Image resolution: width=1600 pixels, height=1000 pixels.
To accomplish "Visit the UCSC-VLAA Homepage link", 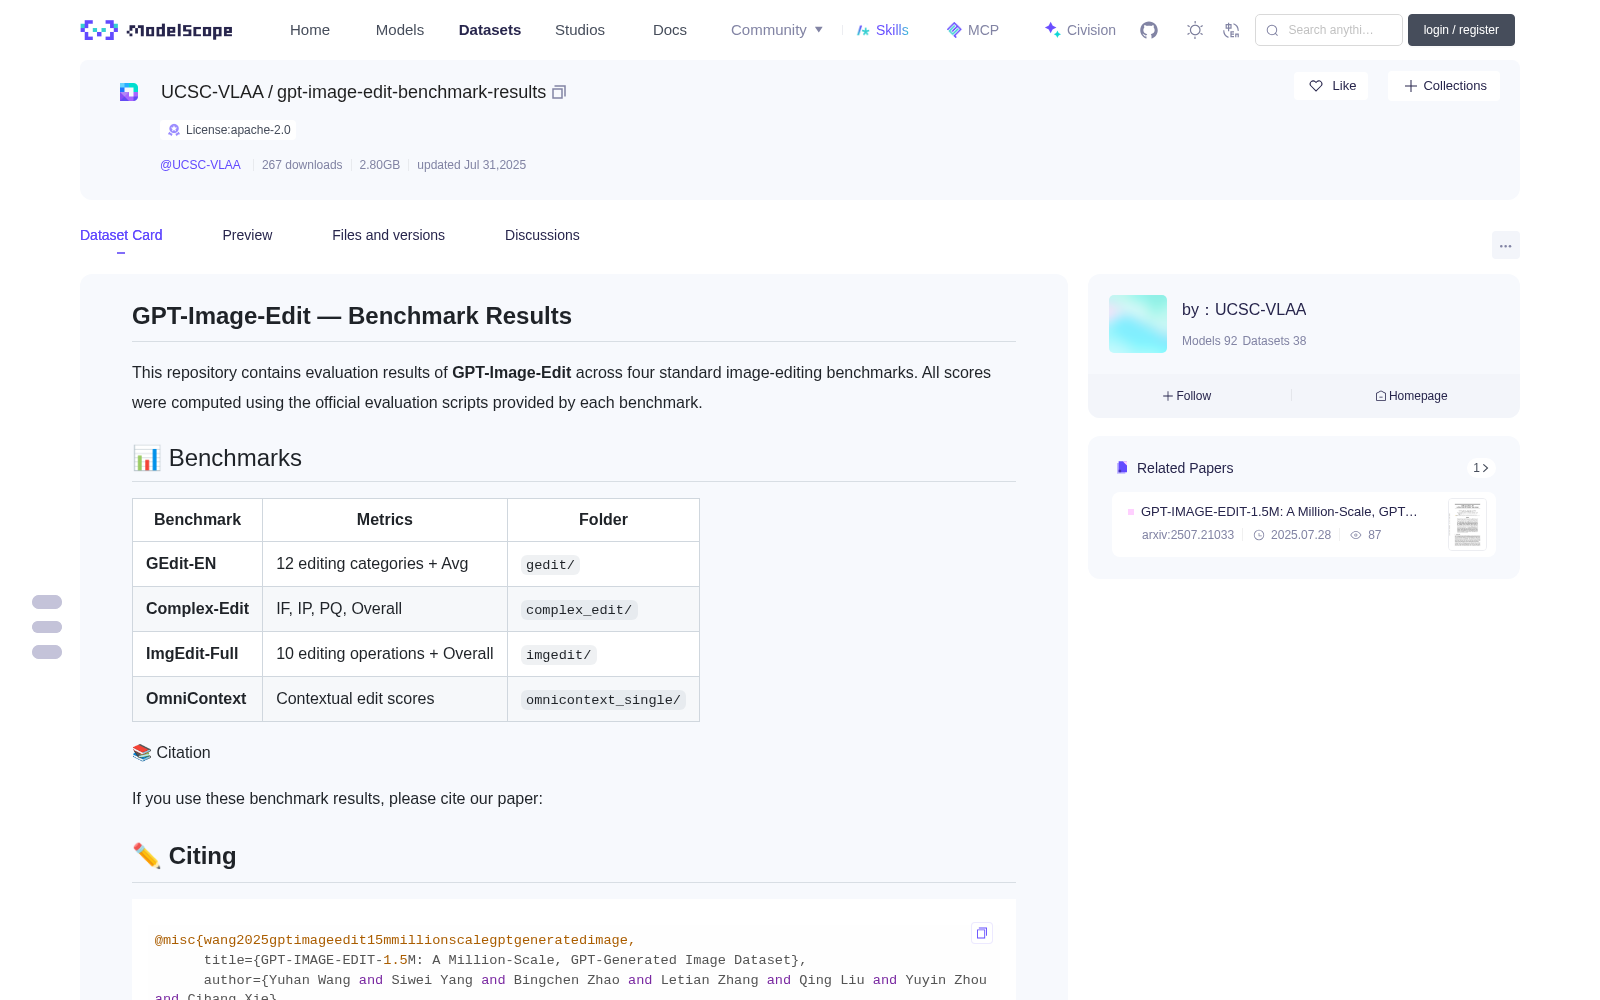I will tap(1411, 396).
